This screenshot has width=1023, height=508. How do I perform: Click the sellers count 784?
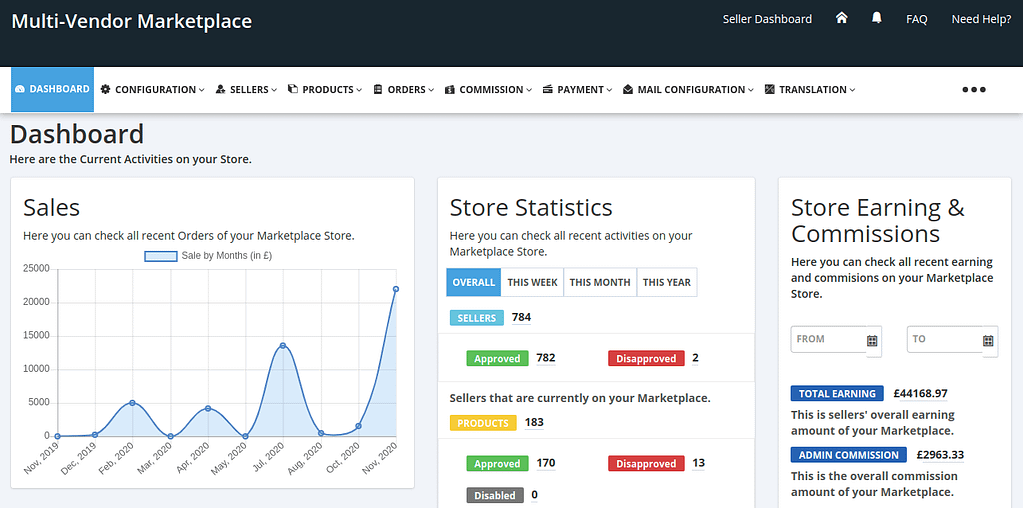coord(521,318)
